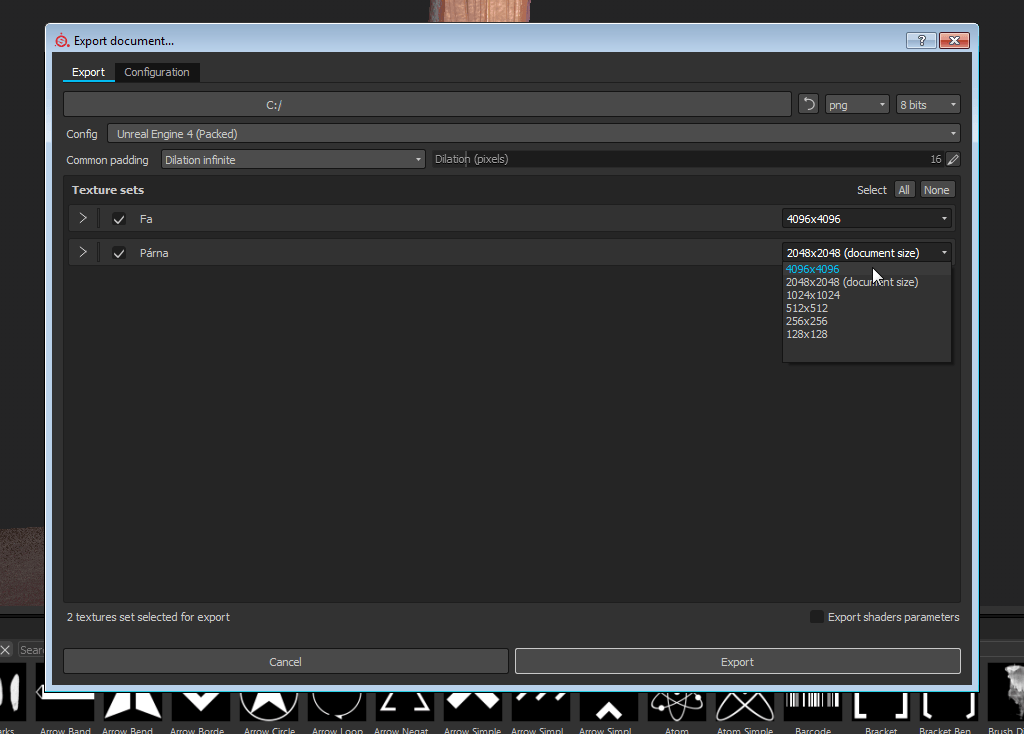Click Cancel to dismiss the dialog

[x=286, y=661]
